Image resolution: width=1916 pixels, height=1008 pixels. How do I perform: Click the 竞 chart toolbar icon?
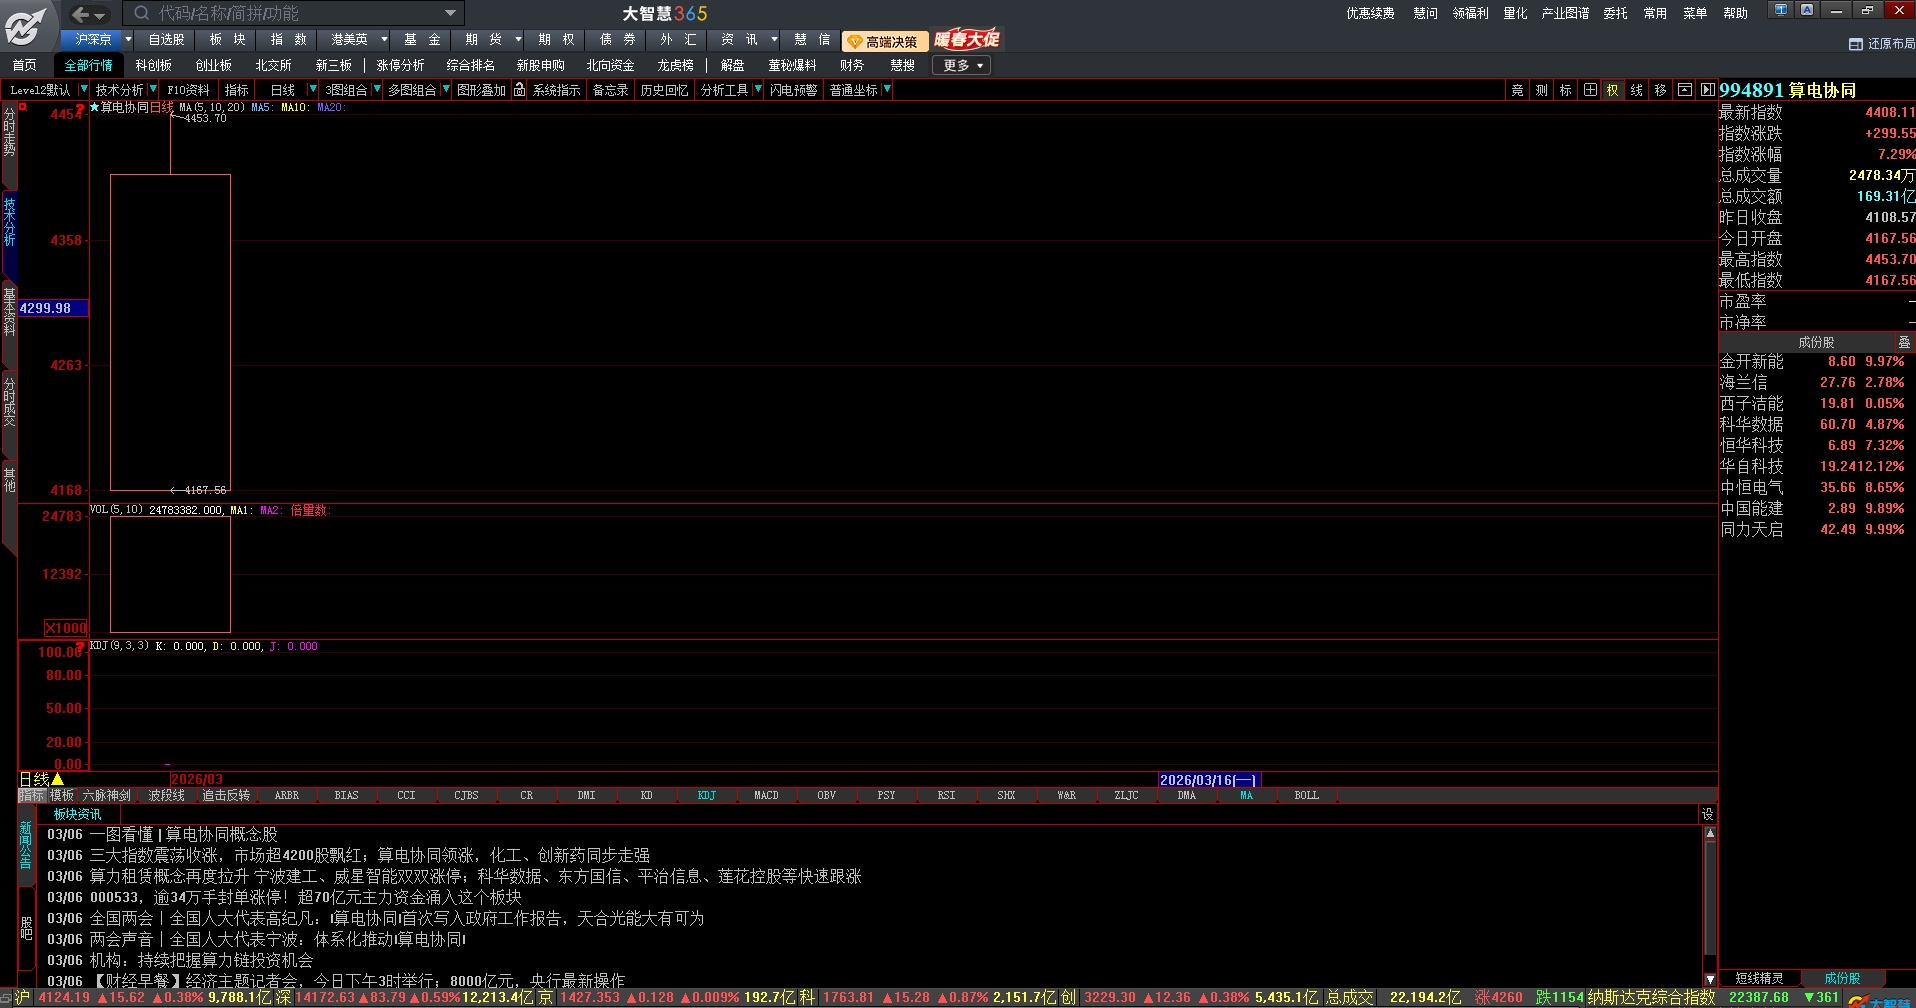1517,90
